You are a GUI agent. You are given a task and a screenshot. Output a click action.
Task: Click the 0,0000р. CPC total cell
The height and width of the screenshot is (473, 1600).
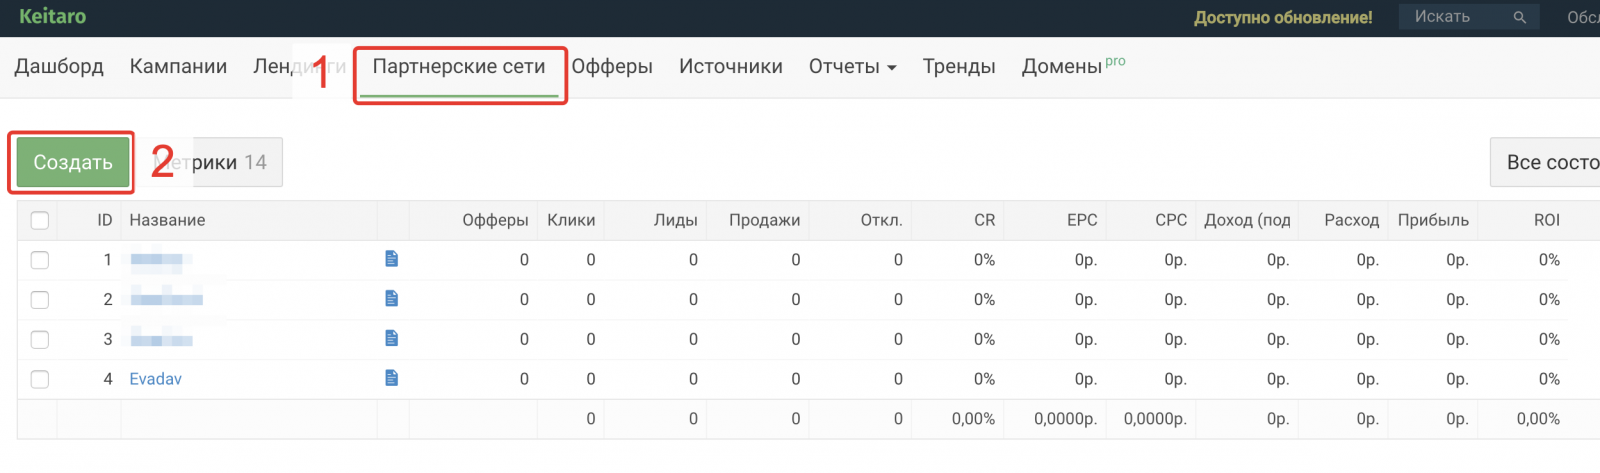[1155, 419]
